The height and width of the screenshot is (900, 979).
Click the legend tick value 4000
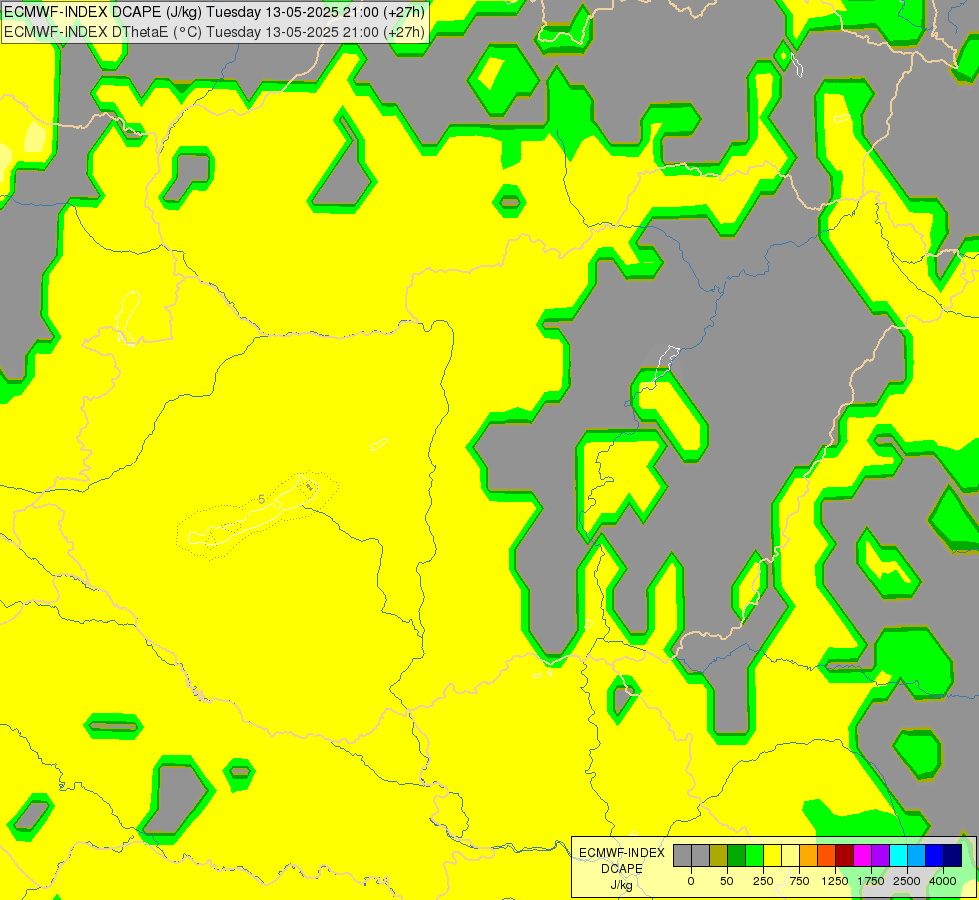(943, 881)
